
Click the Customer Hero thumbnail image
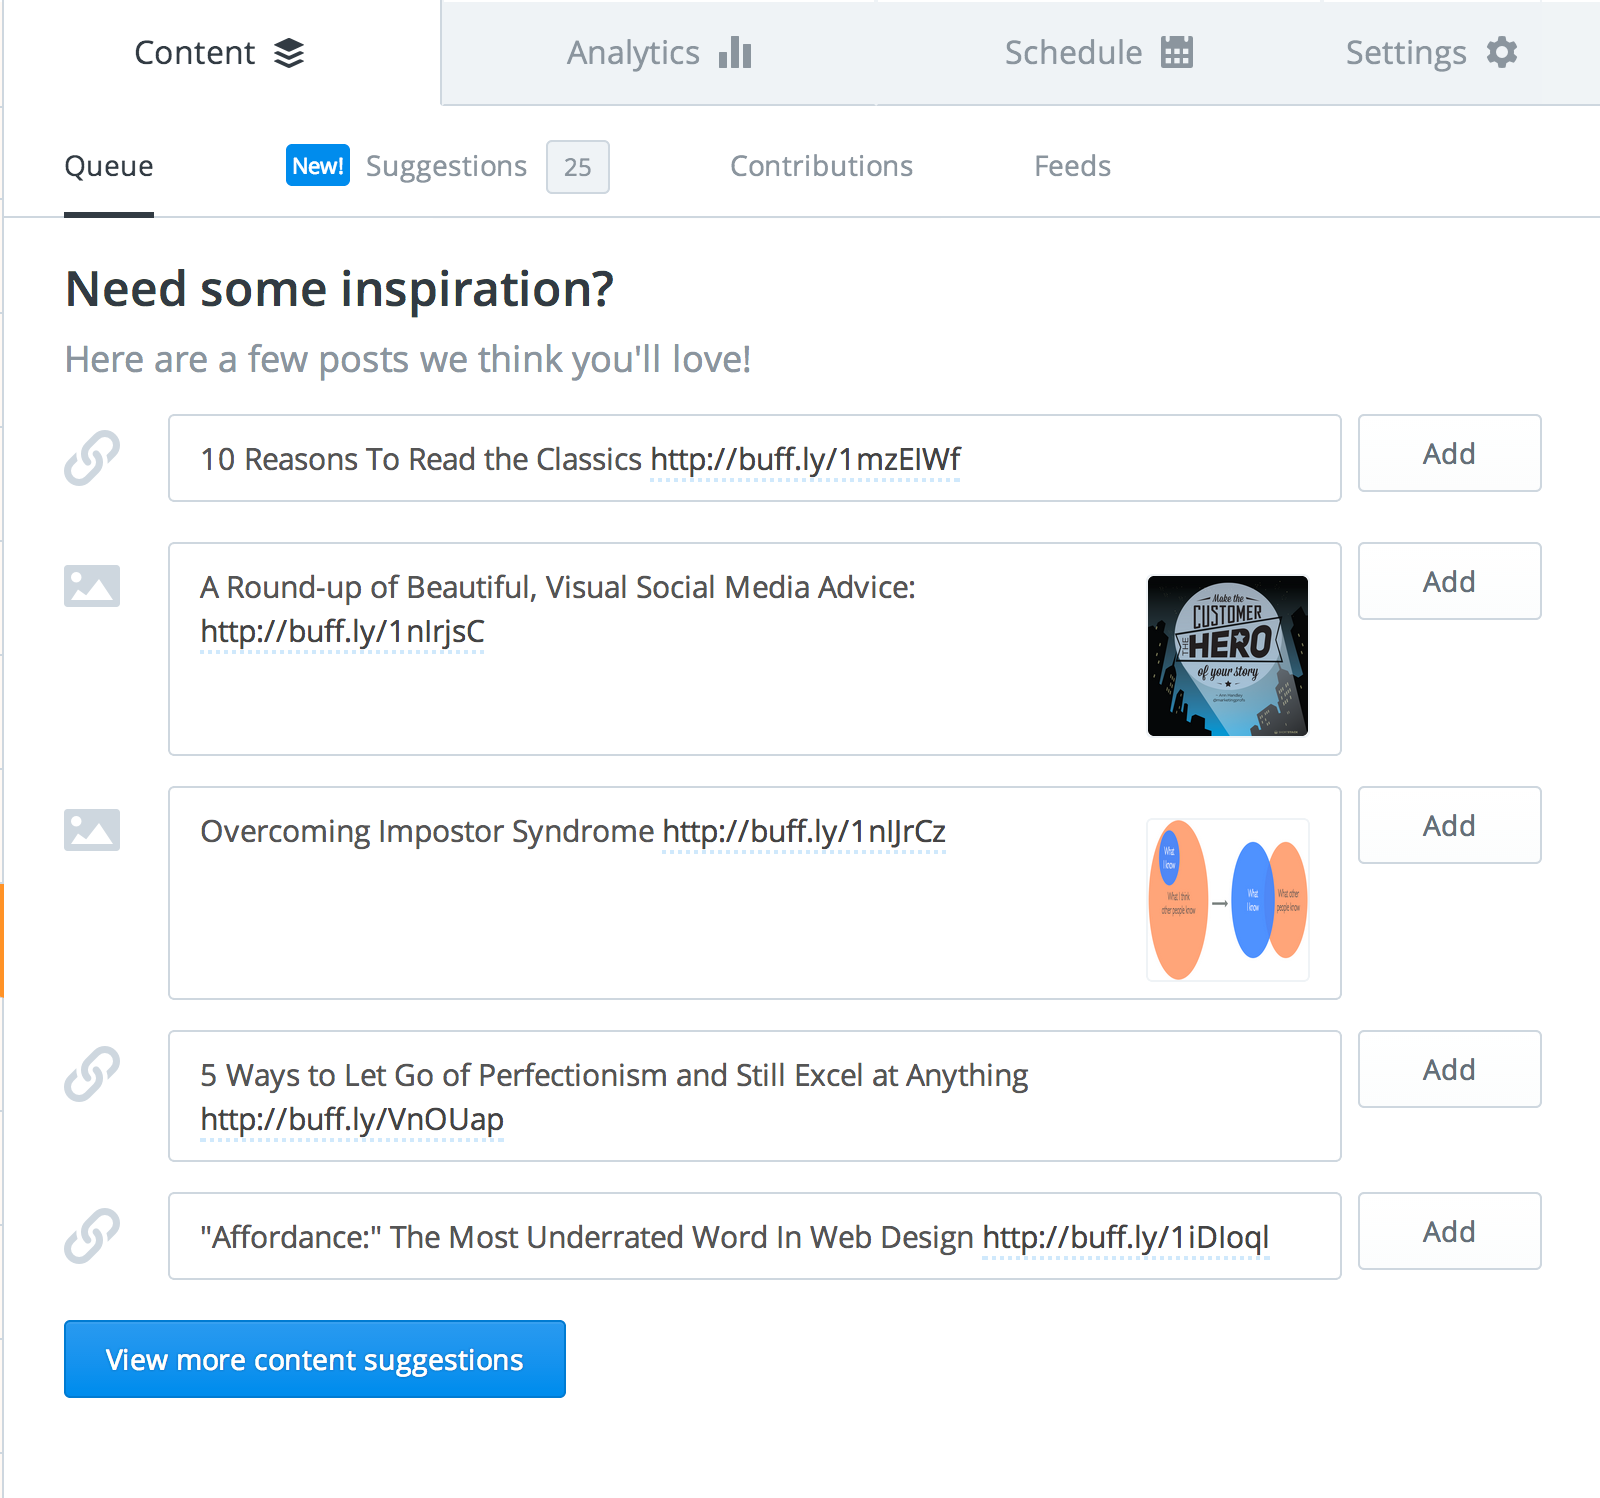1227,656
